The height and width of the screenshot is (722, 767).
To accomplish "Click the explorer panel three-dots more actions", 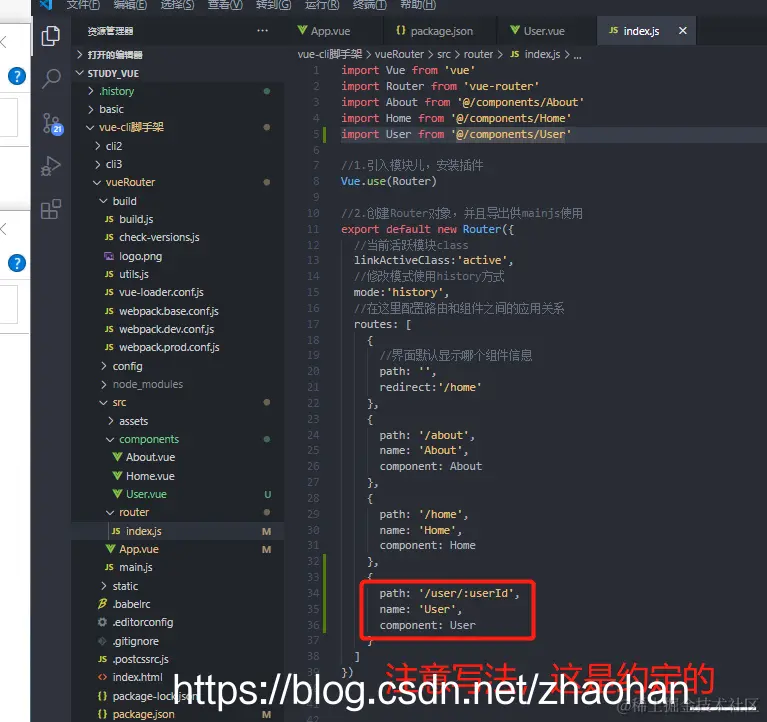I will click(262, 31).
